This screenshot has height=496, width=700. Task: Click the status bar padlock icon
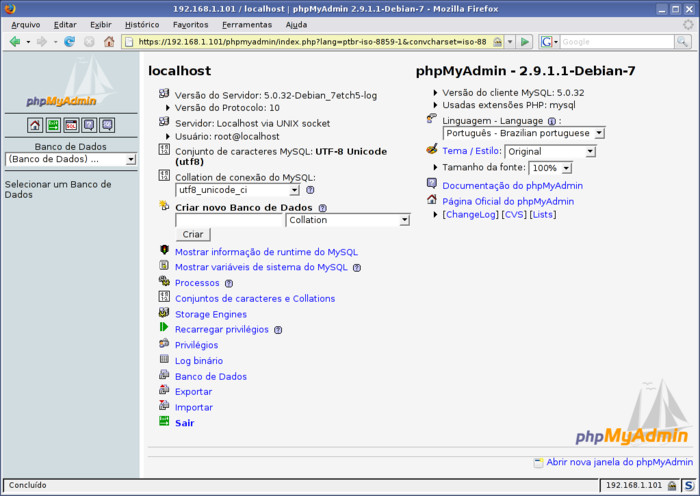point(671,485)
